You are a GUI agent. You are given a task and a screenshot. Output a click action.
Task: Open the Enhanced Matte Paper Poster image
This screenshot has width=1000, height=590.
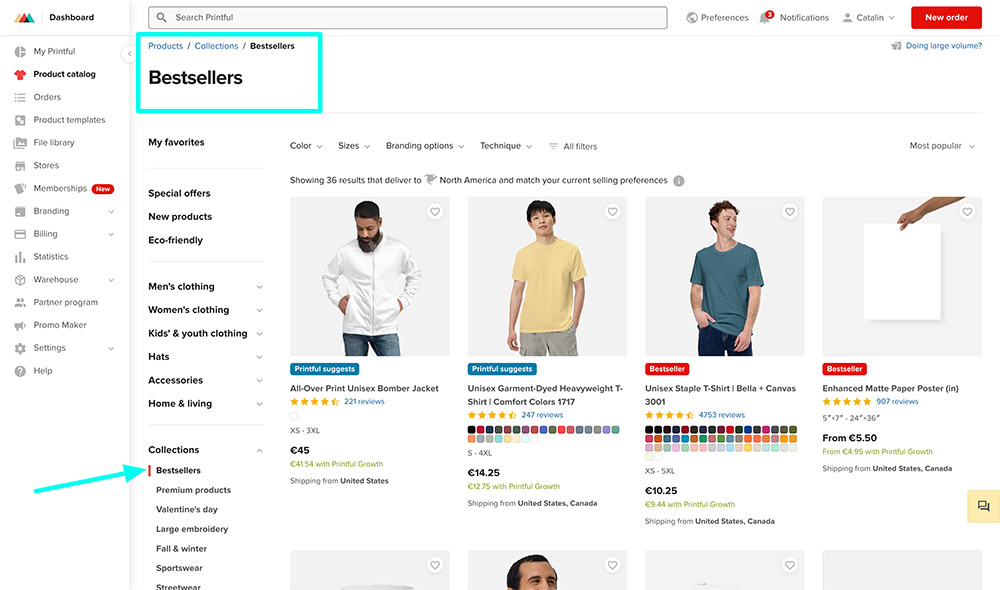tap(902, 276)
